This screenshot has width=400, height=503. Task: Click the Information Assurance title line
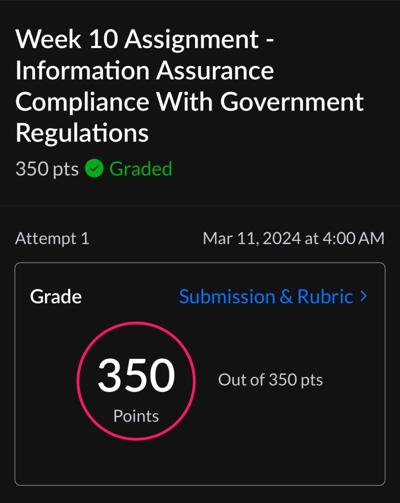145,71
